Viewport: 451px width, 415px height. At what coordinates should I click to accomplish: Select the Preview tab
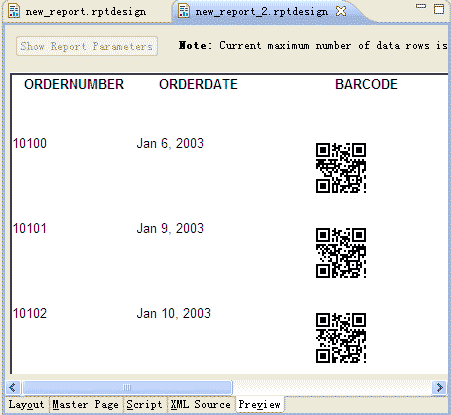(259, 404)
